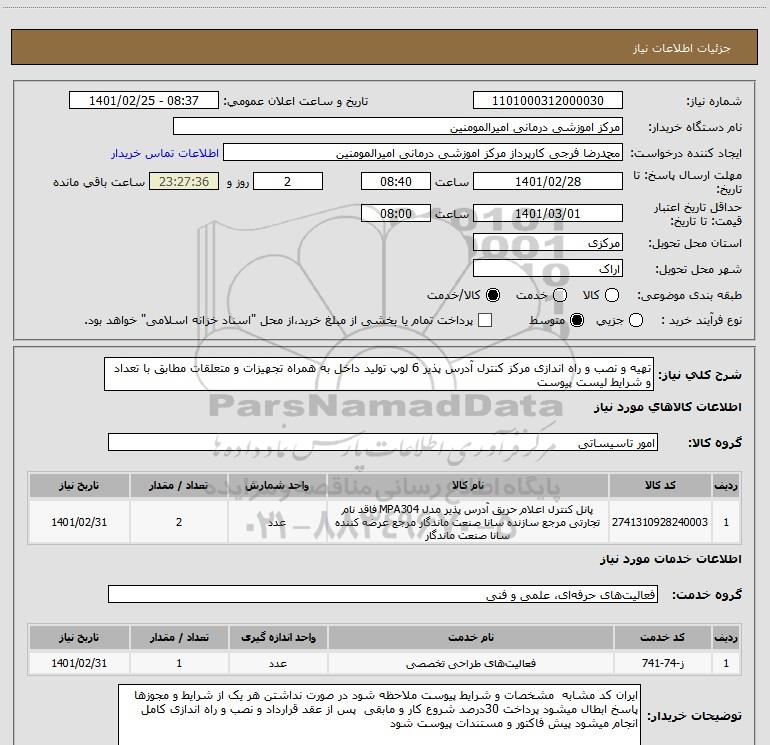Click the goods table نام کالا header
Screen dimensions: 770x745
pos(468,486)
